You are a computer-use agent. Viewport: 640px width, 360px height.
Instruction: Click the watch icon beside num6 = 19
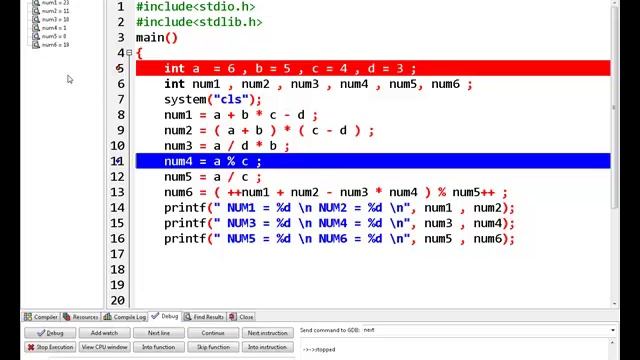(36, 44)
